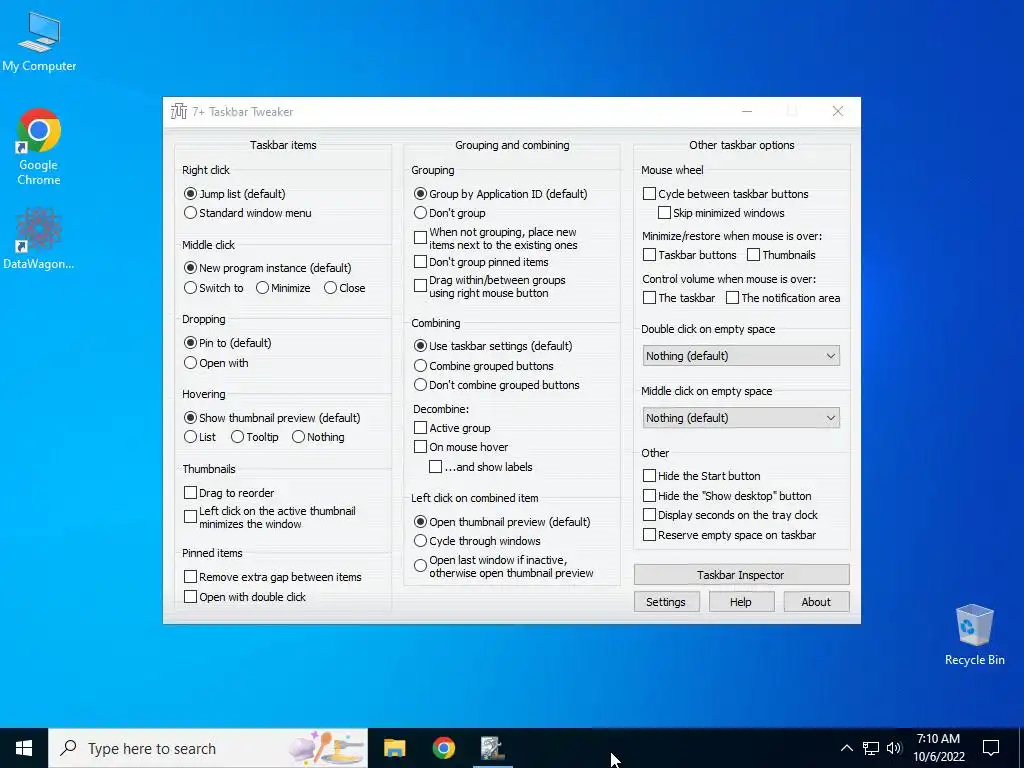
Task: Show hidden tray icons chevron
Action: (x=846, y=748)
